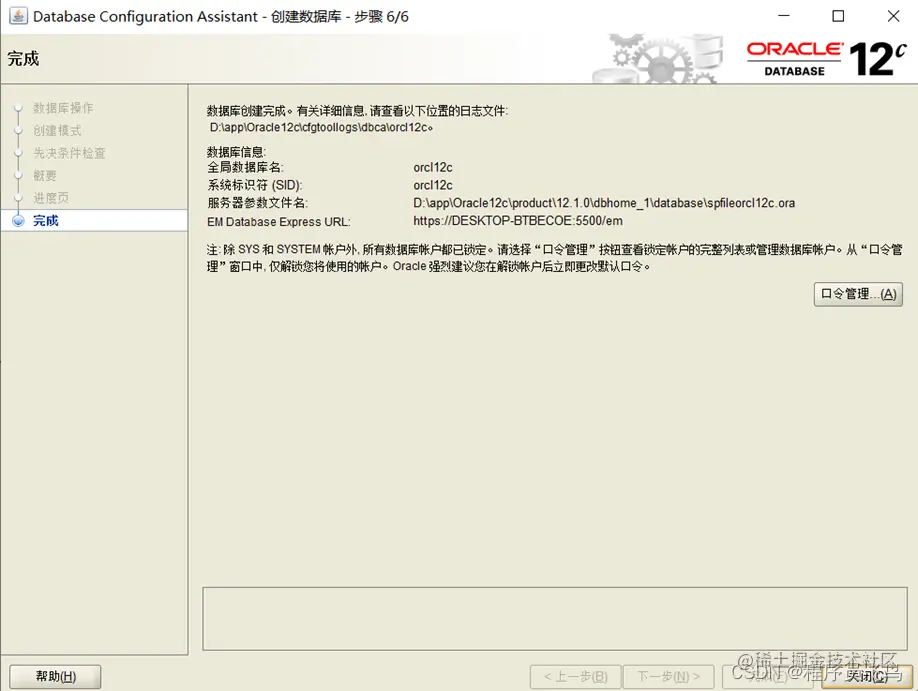Viewport: 918px width, 691px height.
Task: Click the log path D:\app\Oracle12c\cfgtoollogs\dbca\orcl12c
Action: 320,127
